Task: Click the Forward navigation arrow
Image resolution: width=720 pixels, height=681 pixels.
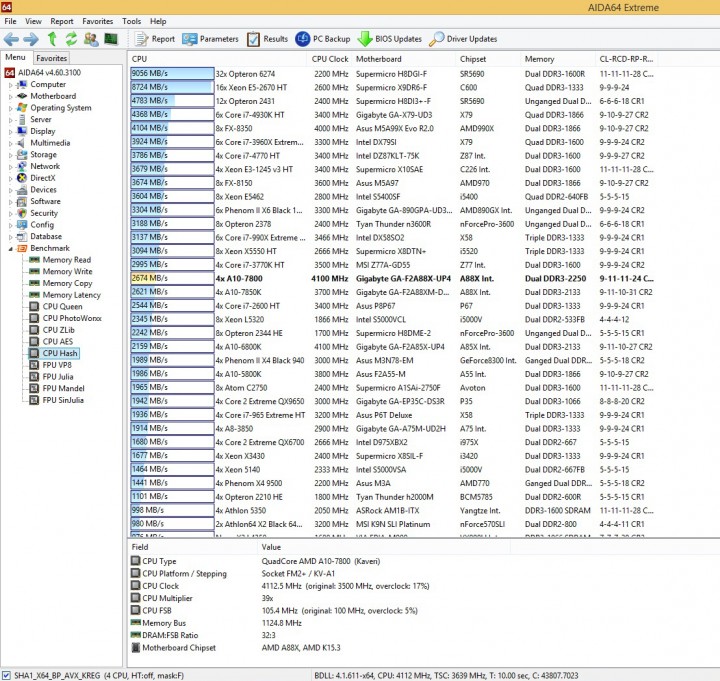Action: click(x=31, y=39)
